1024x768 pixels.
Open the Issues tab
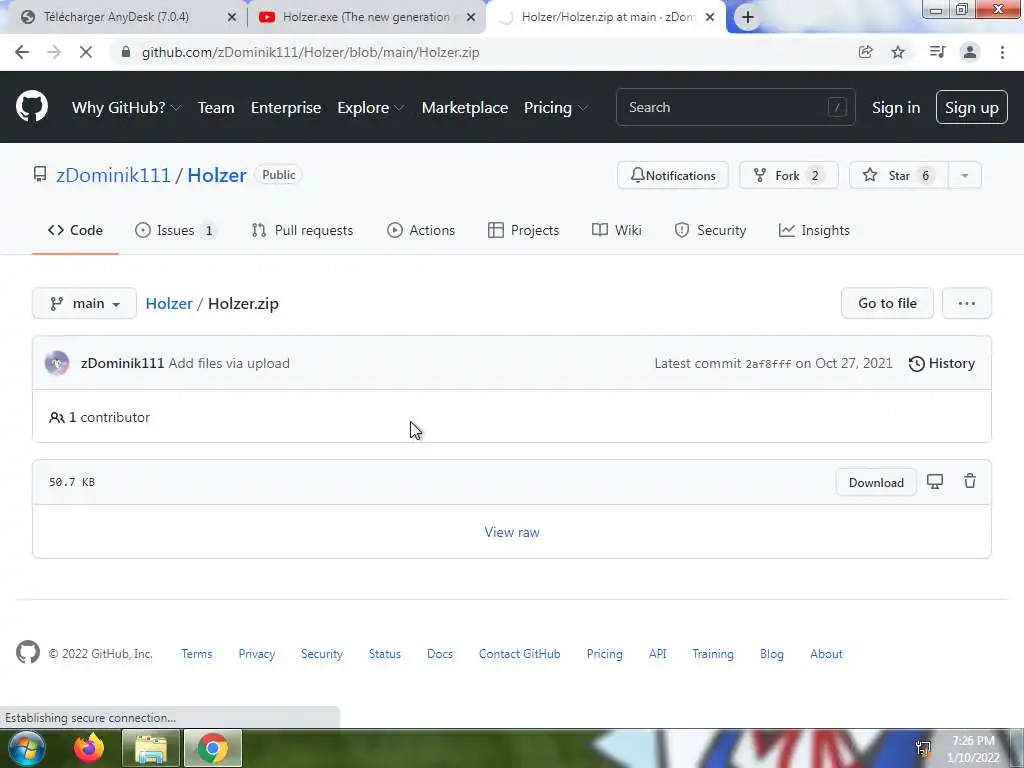coord(175,231)
